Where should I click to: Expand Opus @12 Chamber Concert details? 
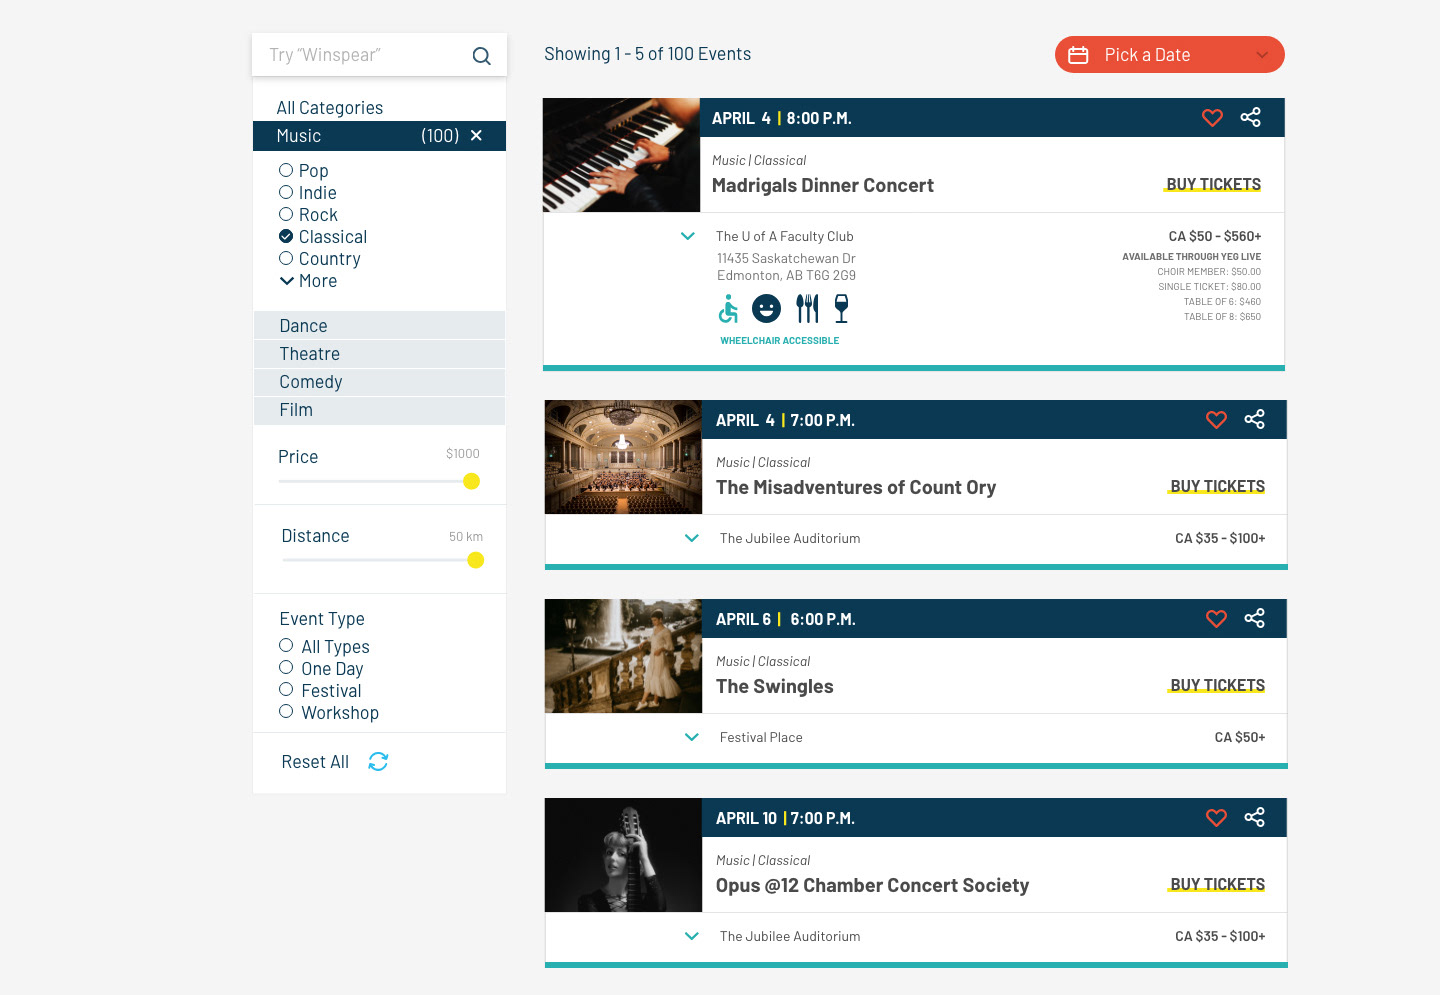pos(692,936)
